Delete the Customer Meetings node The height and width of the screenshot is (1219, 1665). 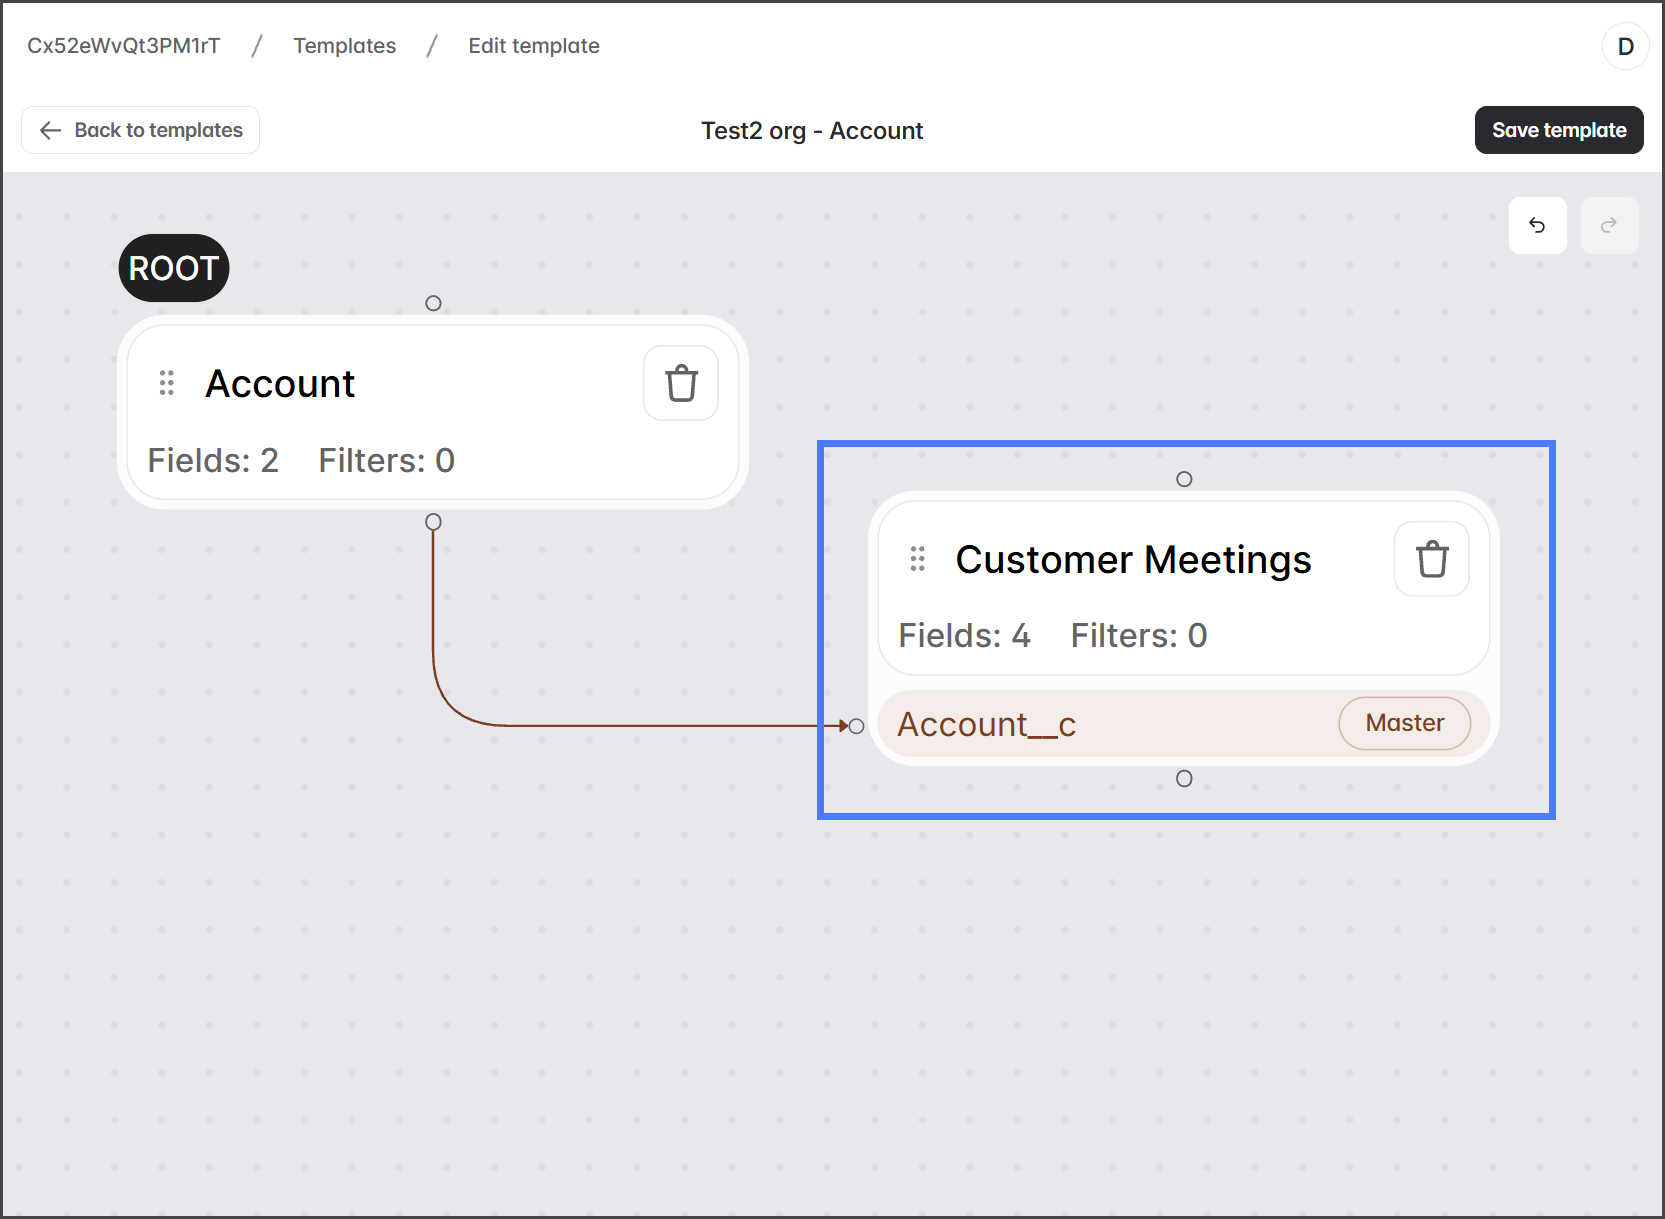[1431, 559]
